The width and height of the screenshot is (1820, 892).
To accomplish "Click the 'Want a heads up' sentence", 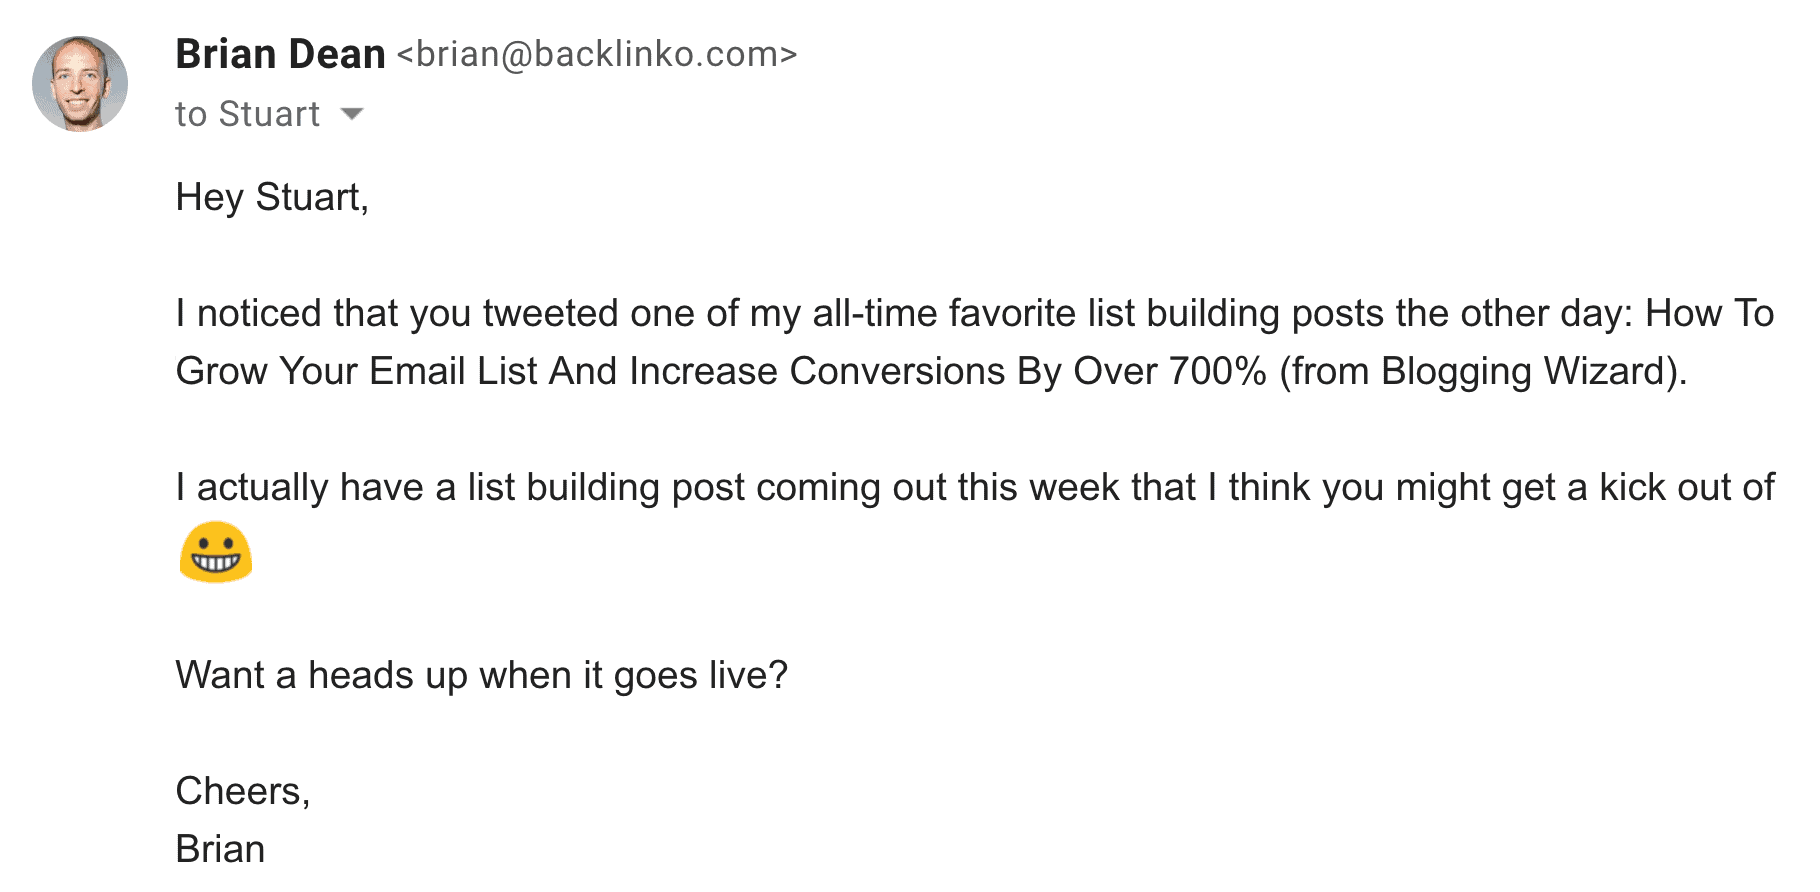I will coord(481,675).
